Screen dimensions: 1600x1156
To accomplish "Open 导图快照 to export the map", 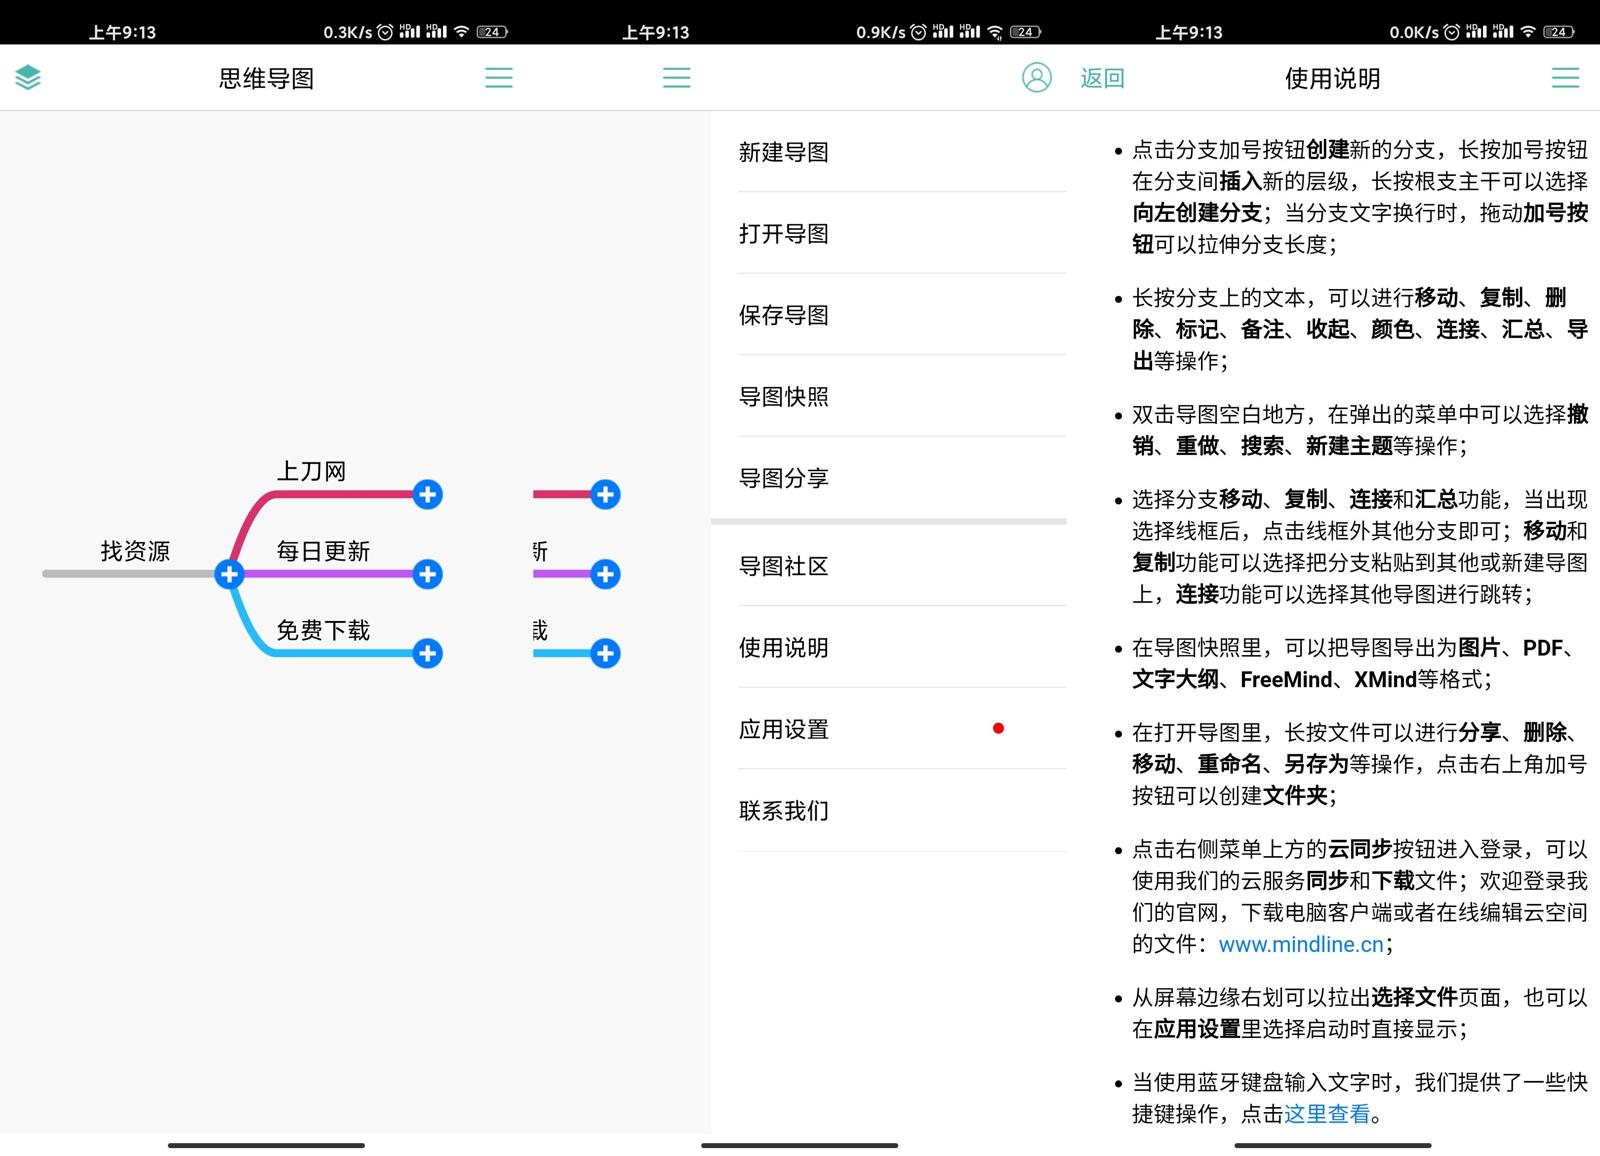I will pyautogui.click(x=785, y=397).
